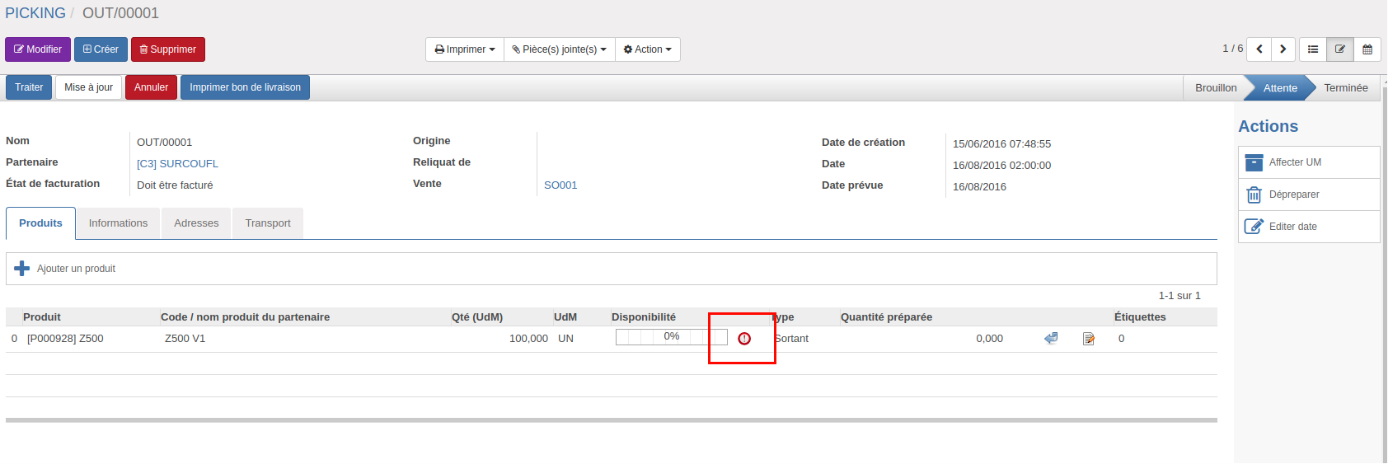Click the date value 16/08/2016 02:00:00
The height and width of the screenshot is (464, 1388).
(1002, 165)
